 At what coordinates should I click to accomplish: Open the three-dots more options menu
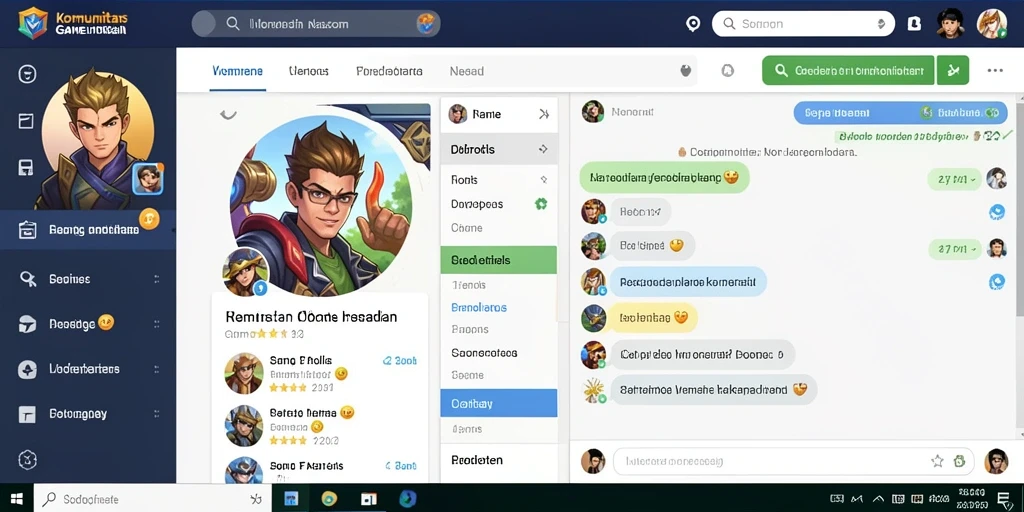tap(995, 71)
